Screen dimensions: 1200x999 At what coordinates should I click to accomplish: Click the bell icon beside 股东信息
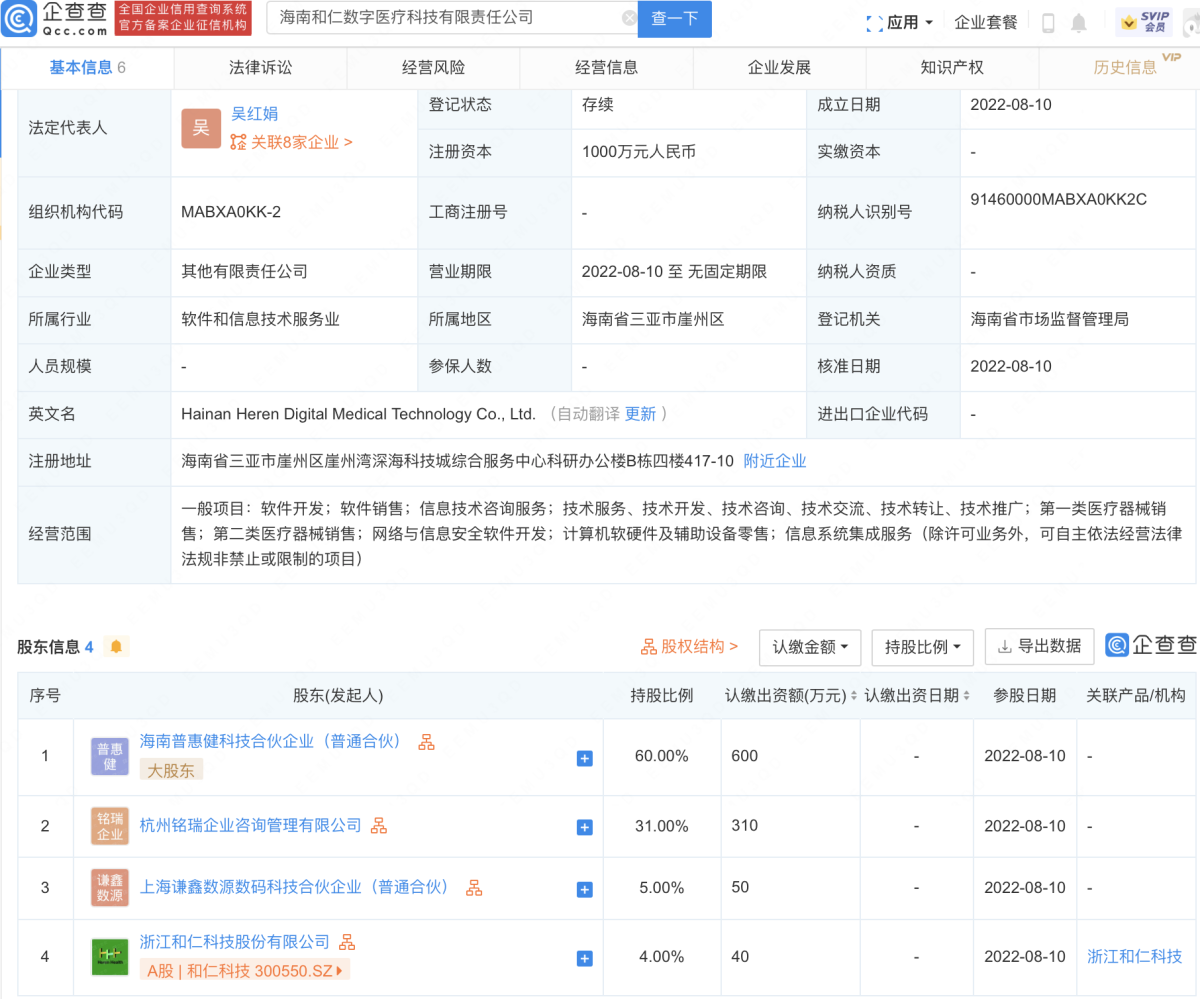pos(116,646)
